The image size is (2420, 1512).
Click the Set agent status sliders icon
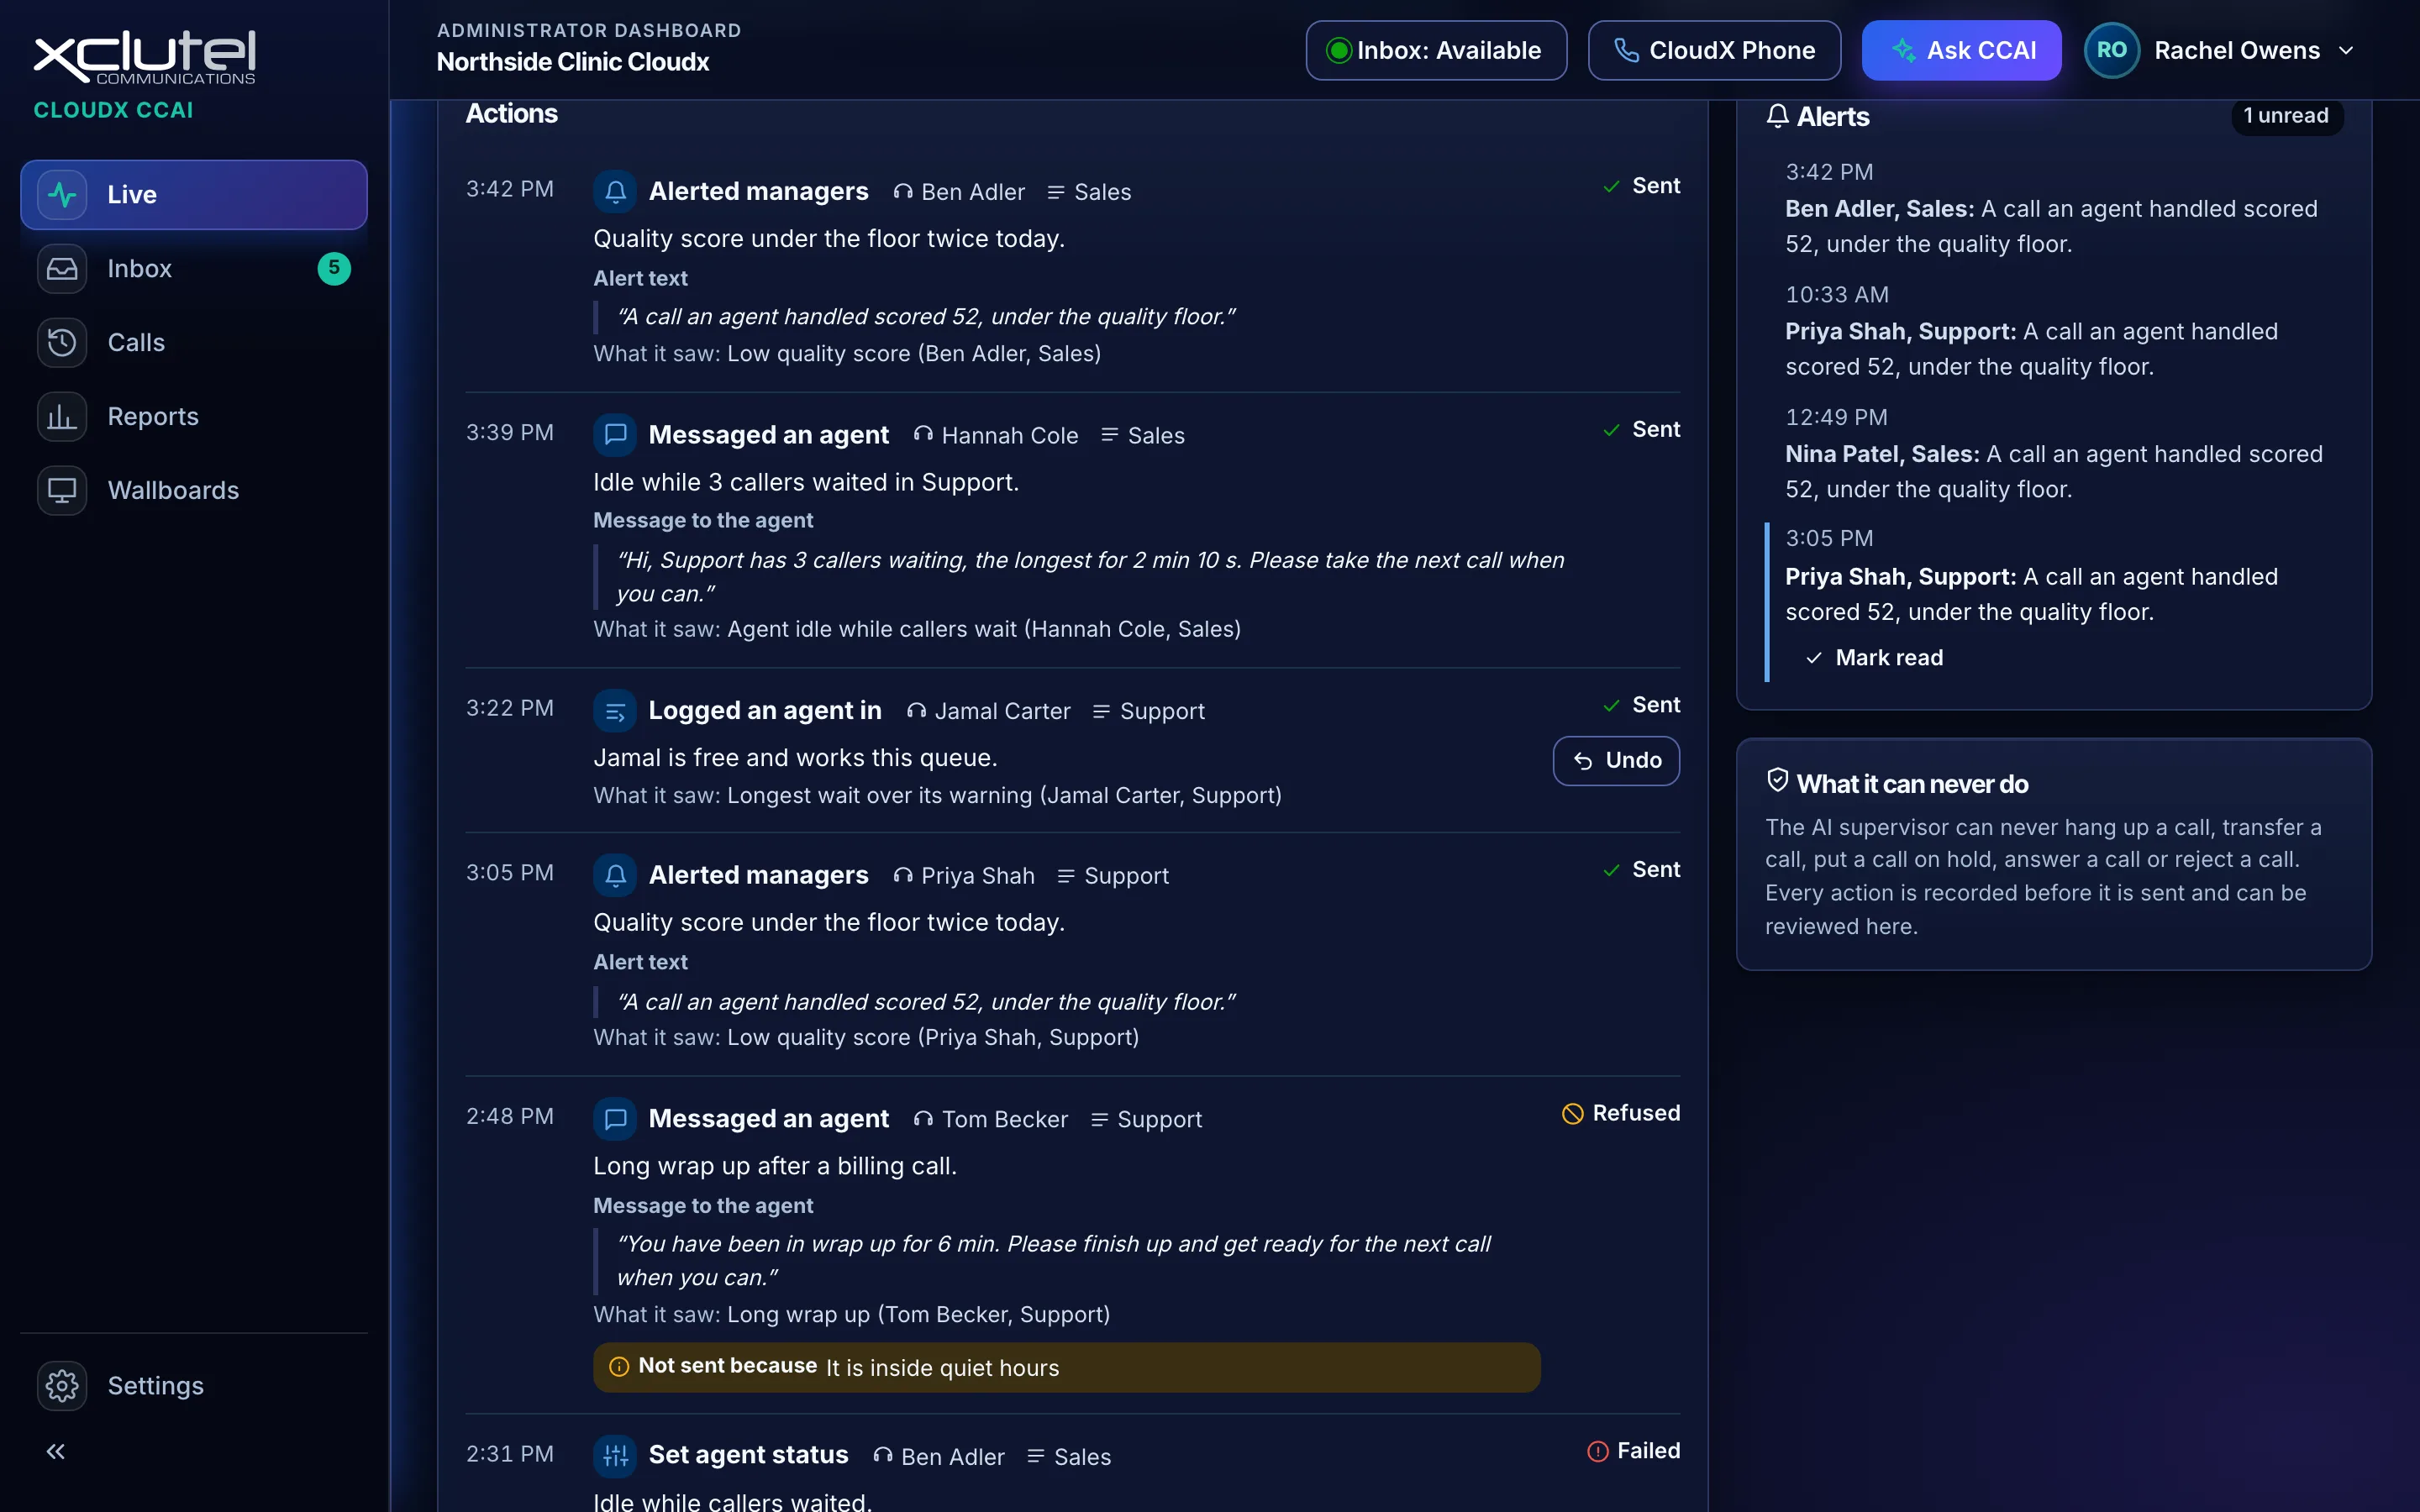tap(615, 1455)
